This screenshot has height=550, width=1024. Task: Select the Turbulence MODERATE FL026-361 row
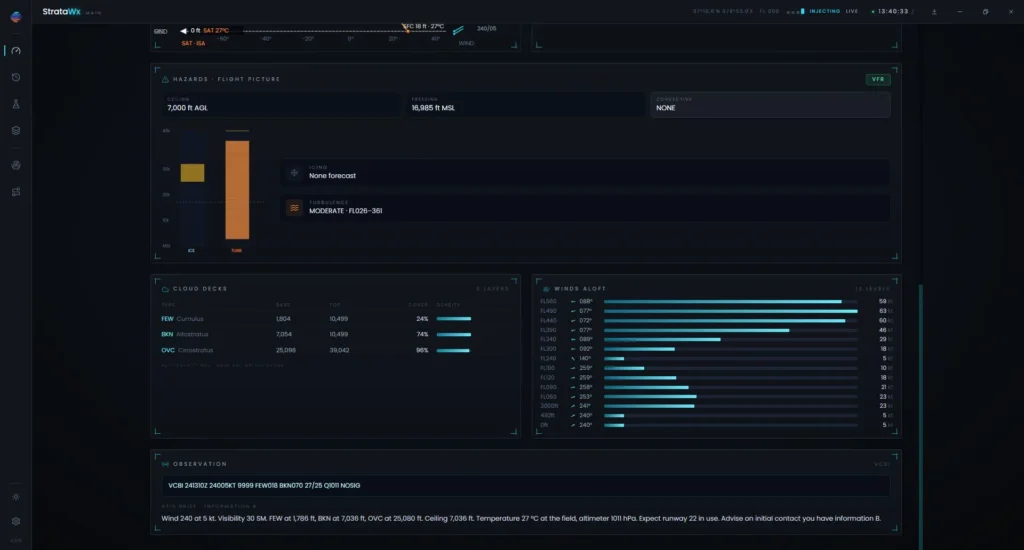[586, 208]
